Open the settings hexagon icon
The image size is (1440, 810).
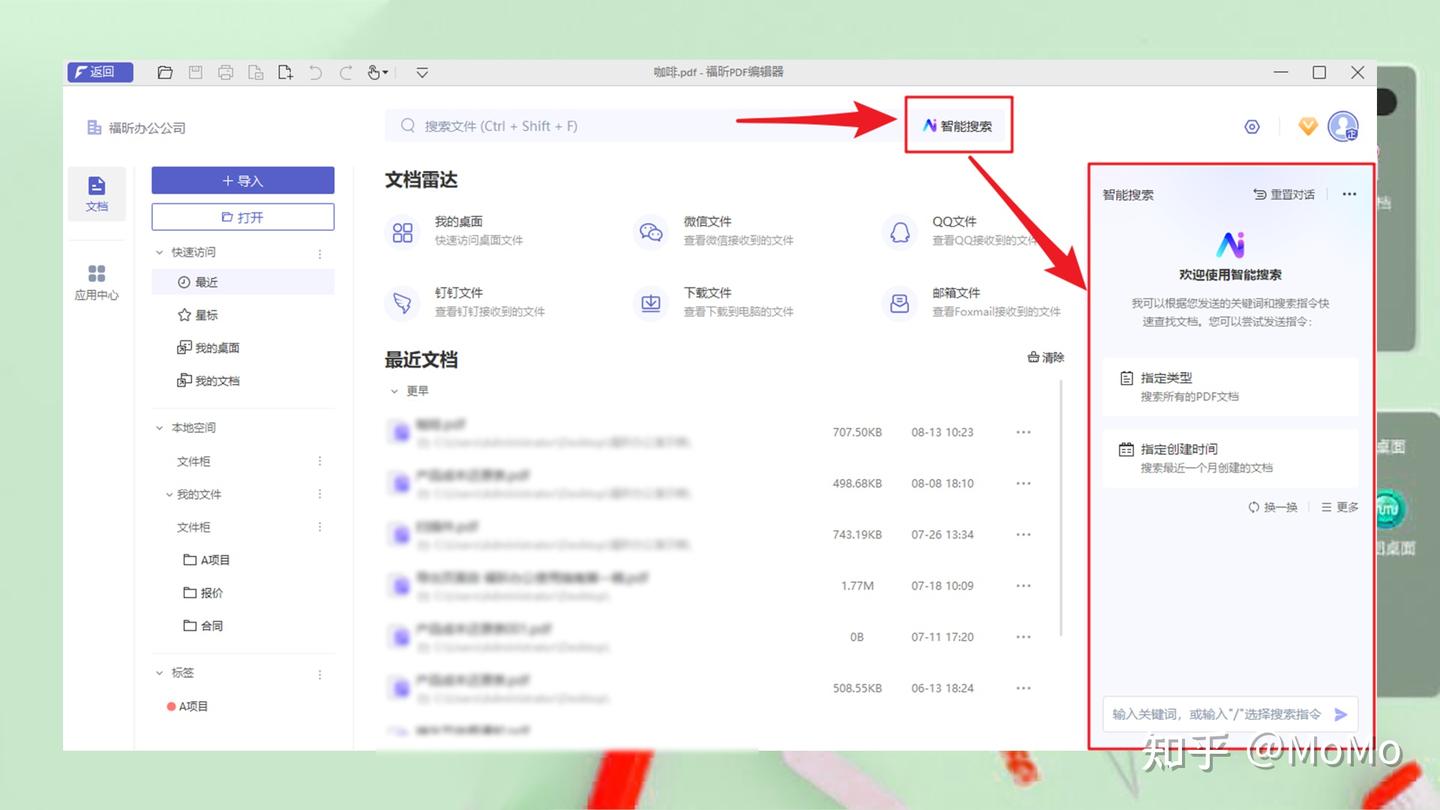(x=1252, y=127)
